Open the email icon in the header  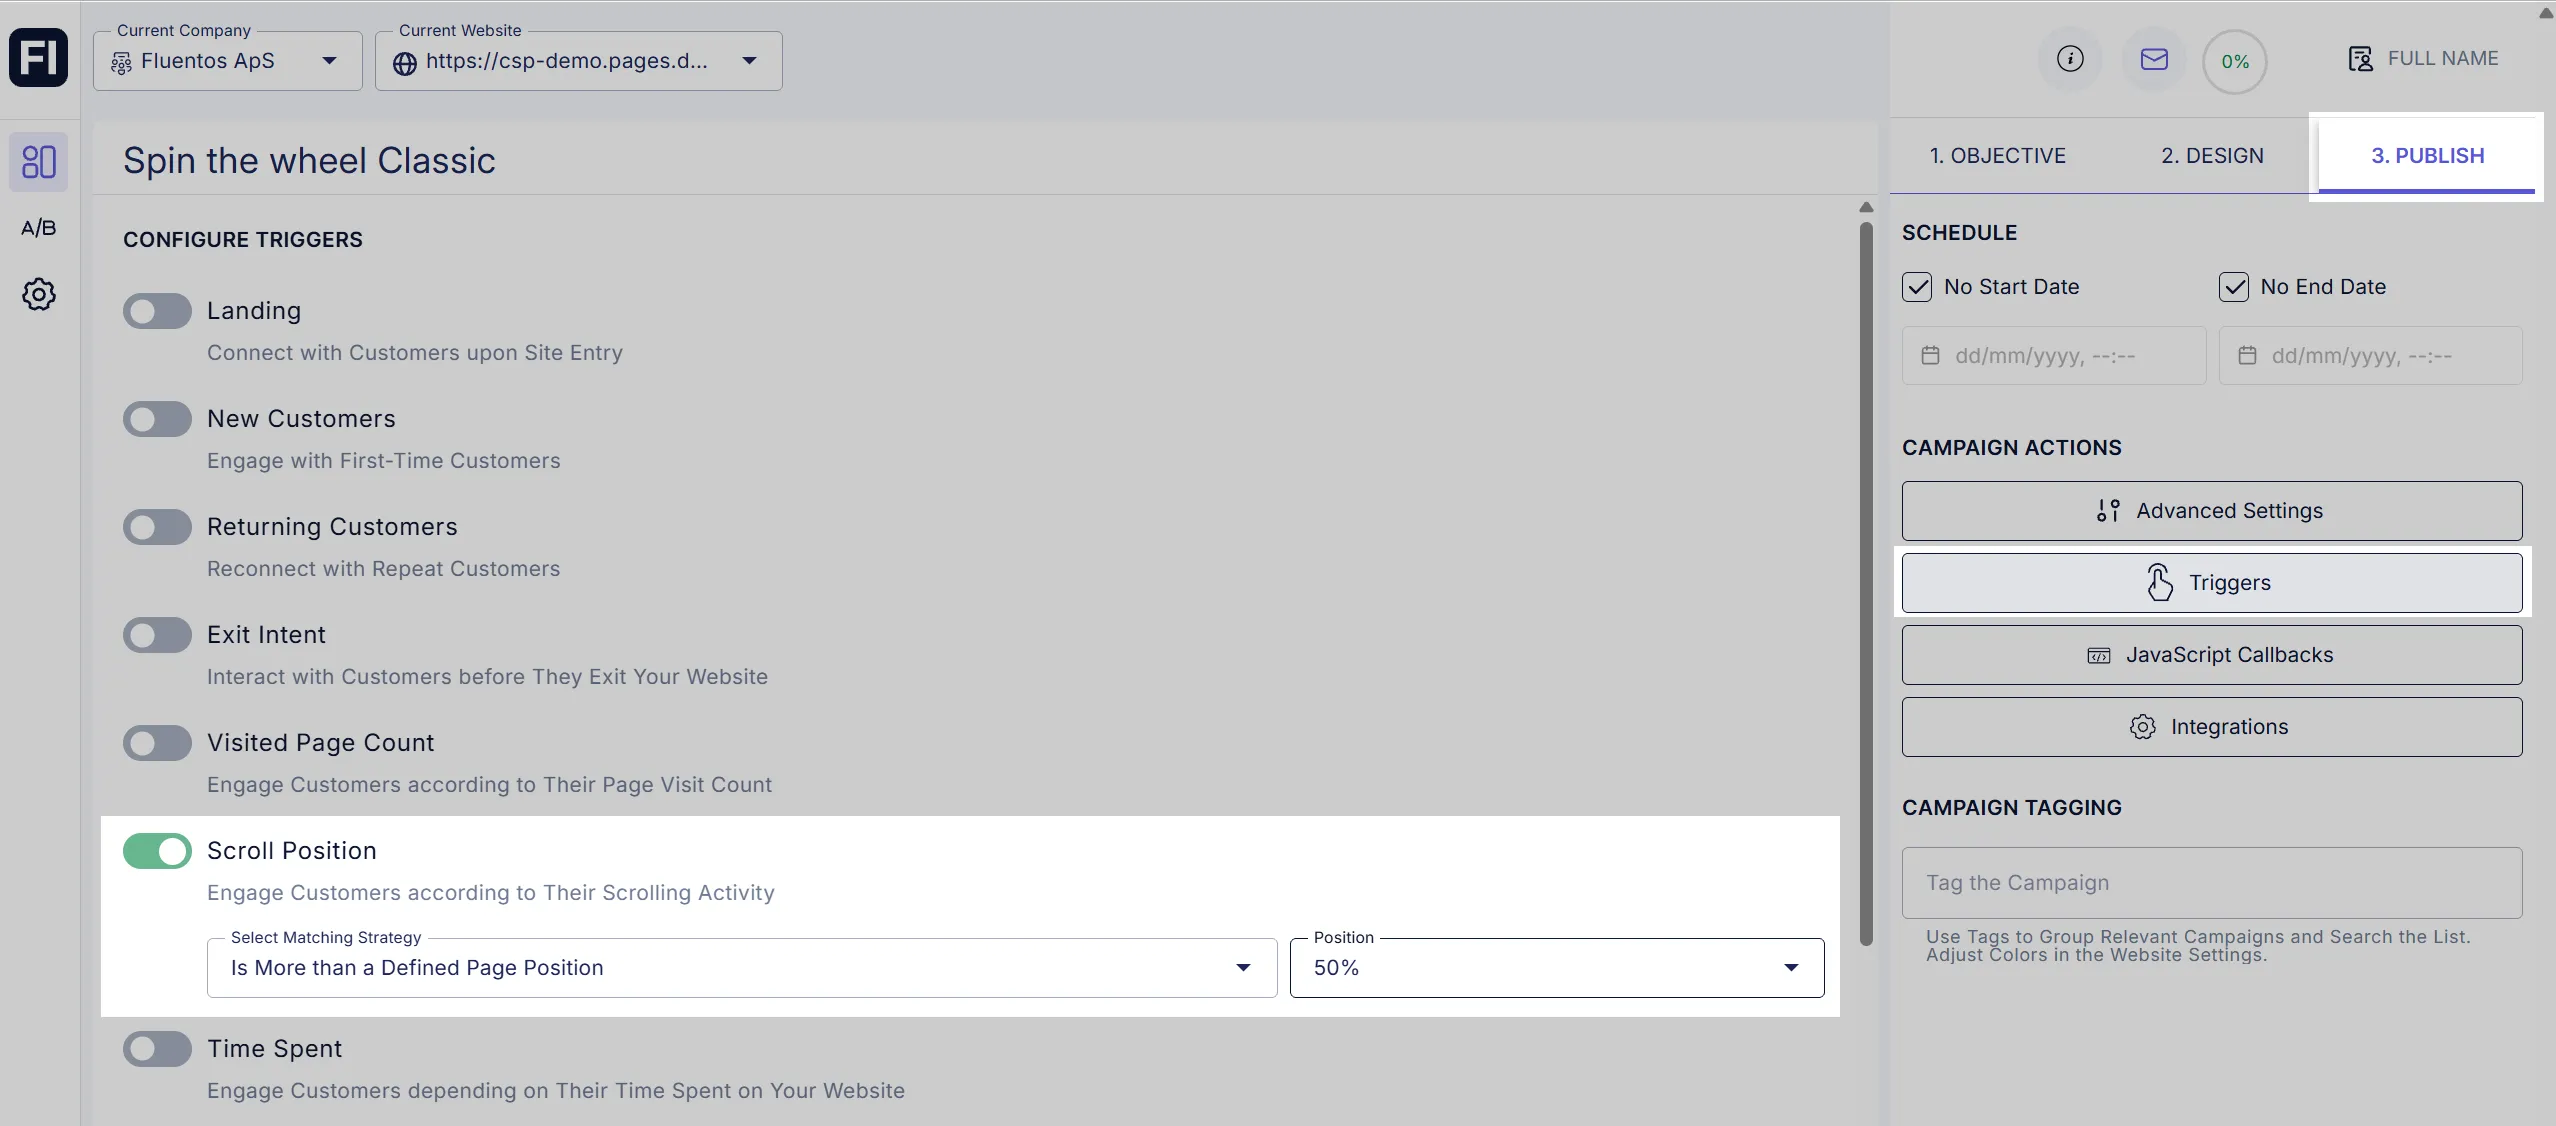tap(2153, 59)
